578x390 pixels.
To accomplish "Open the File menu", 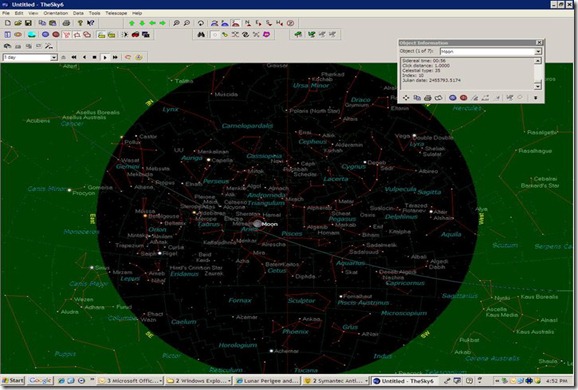I will [x=6, y=13].
